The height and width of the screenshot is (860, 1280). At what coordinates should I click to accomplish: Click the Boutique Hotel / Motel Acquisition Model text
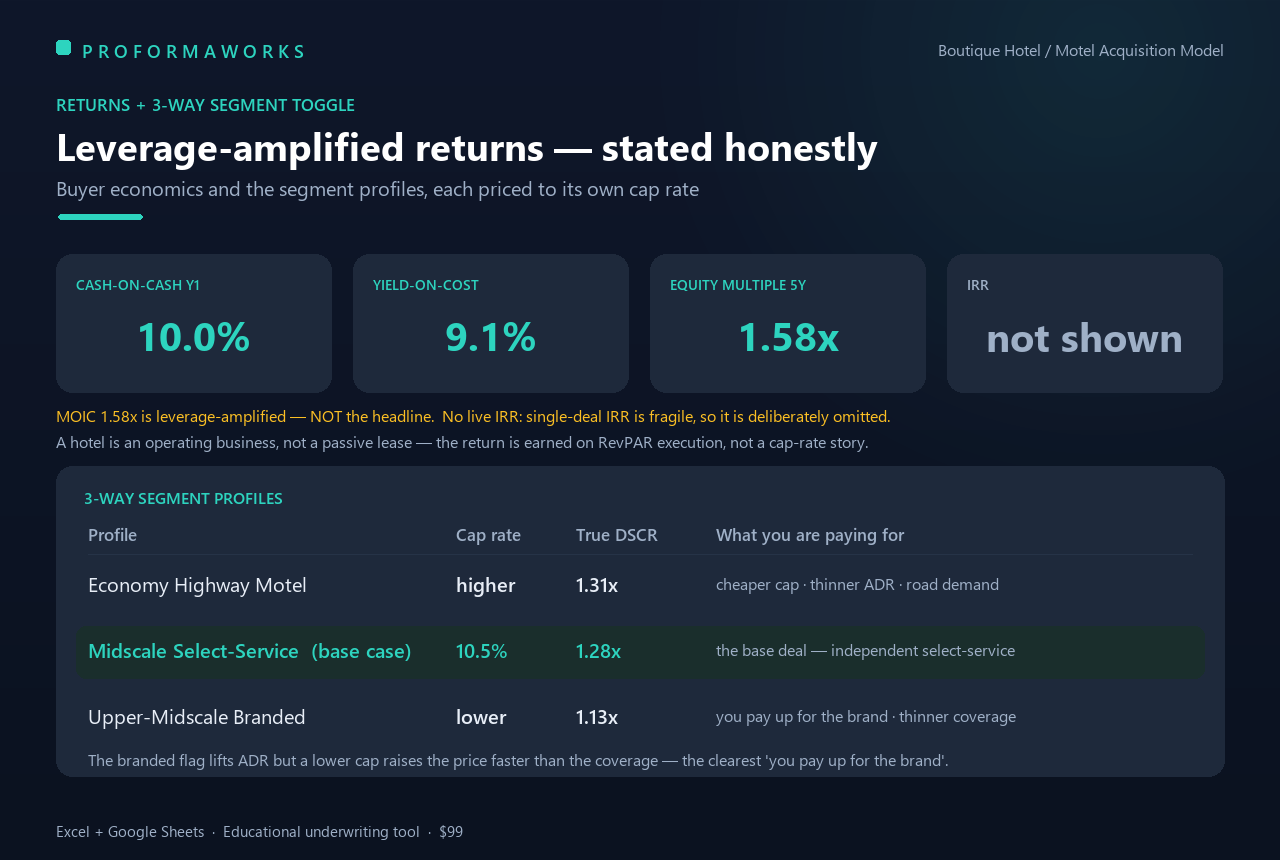(x=1081, y=50)
